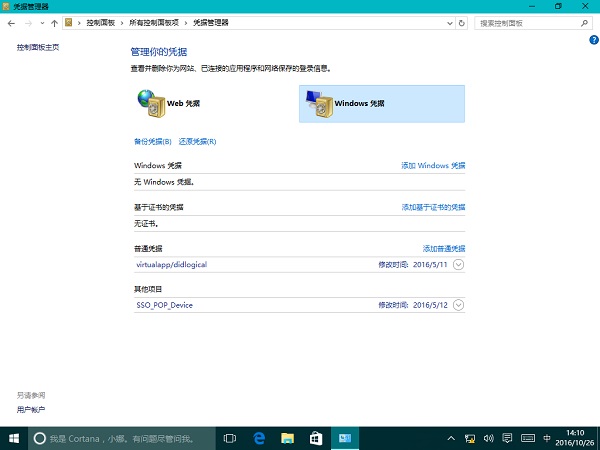600x450 pixels.
Task: Go up one level with up arrow
Action: (54, 22)
